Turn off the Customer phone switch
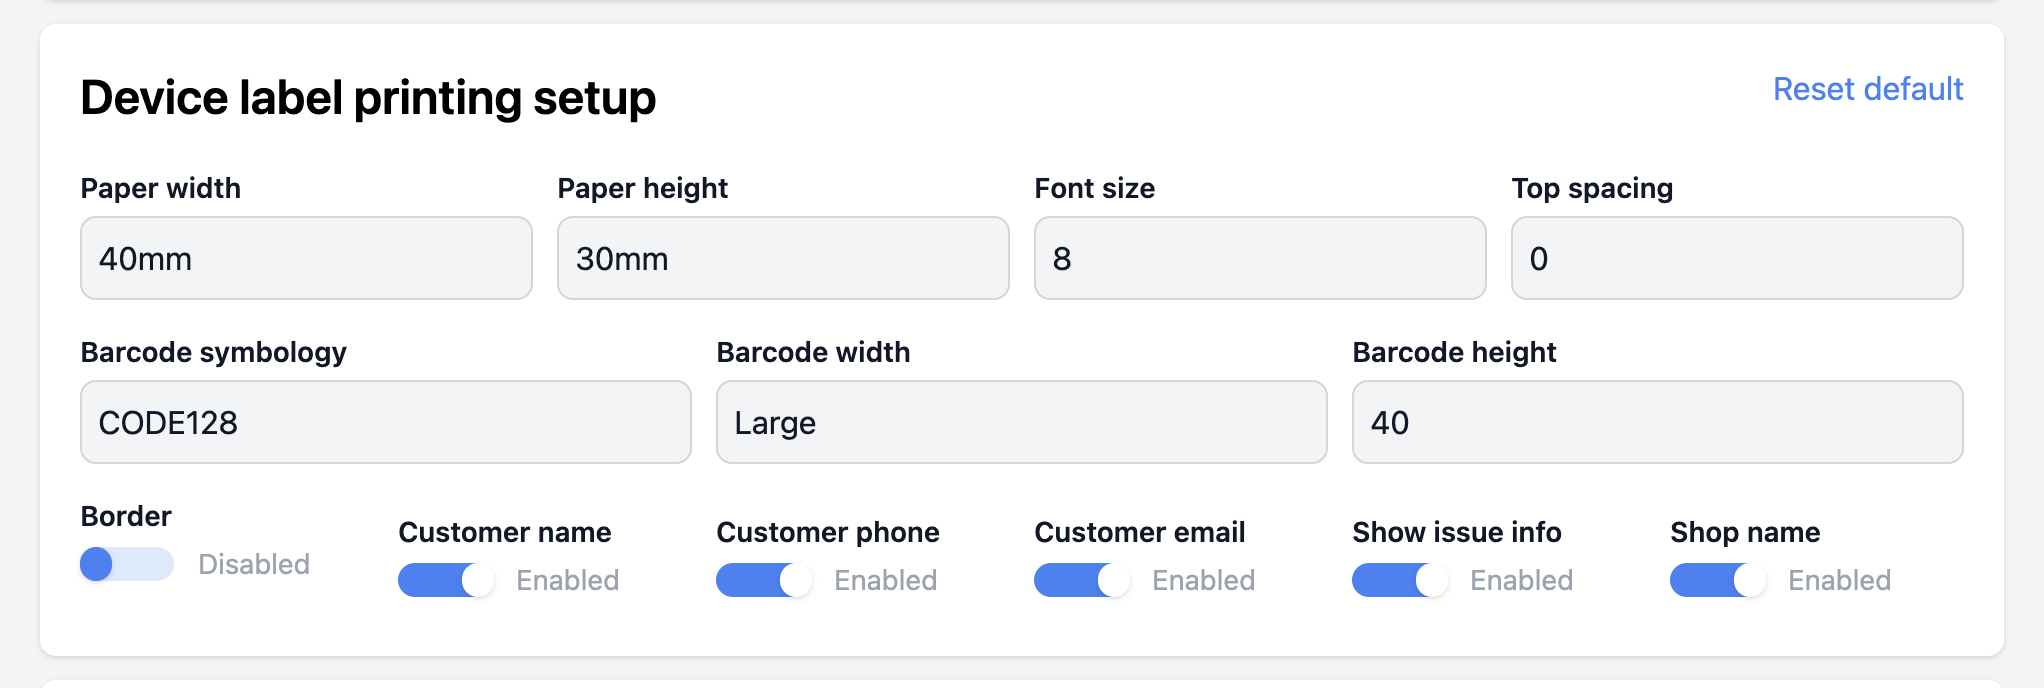The height and width of the screenshot is (688, 2044). [x=763, y=580]
